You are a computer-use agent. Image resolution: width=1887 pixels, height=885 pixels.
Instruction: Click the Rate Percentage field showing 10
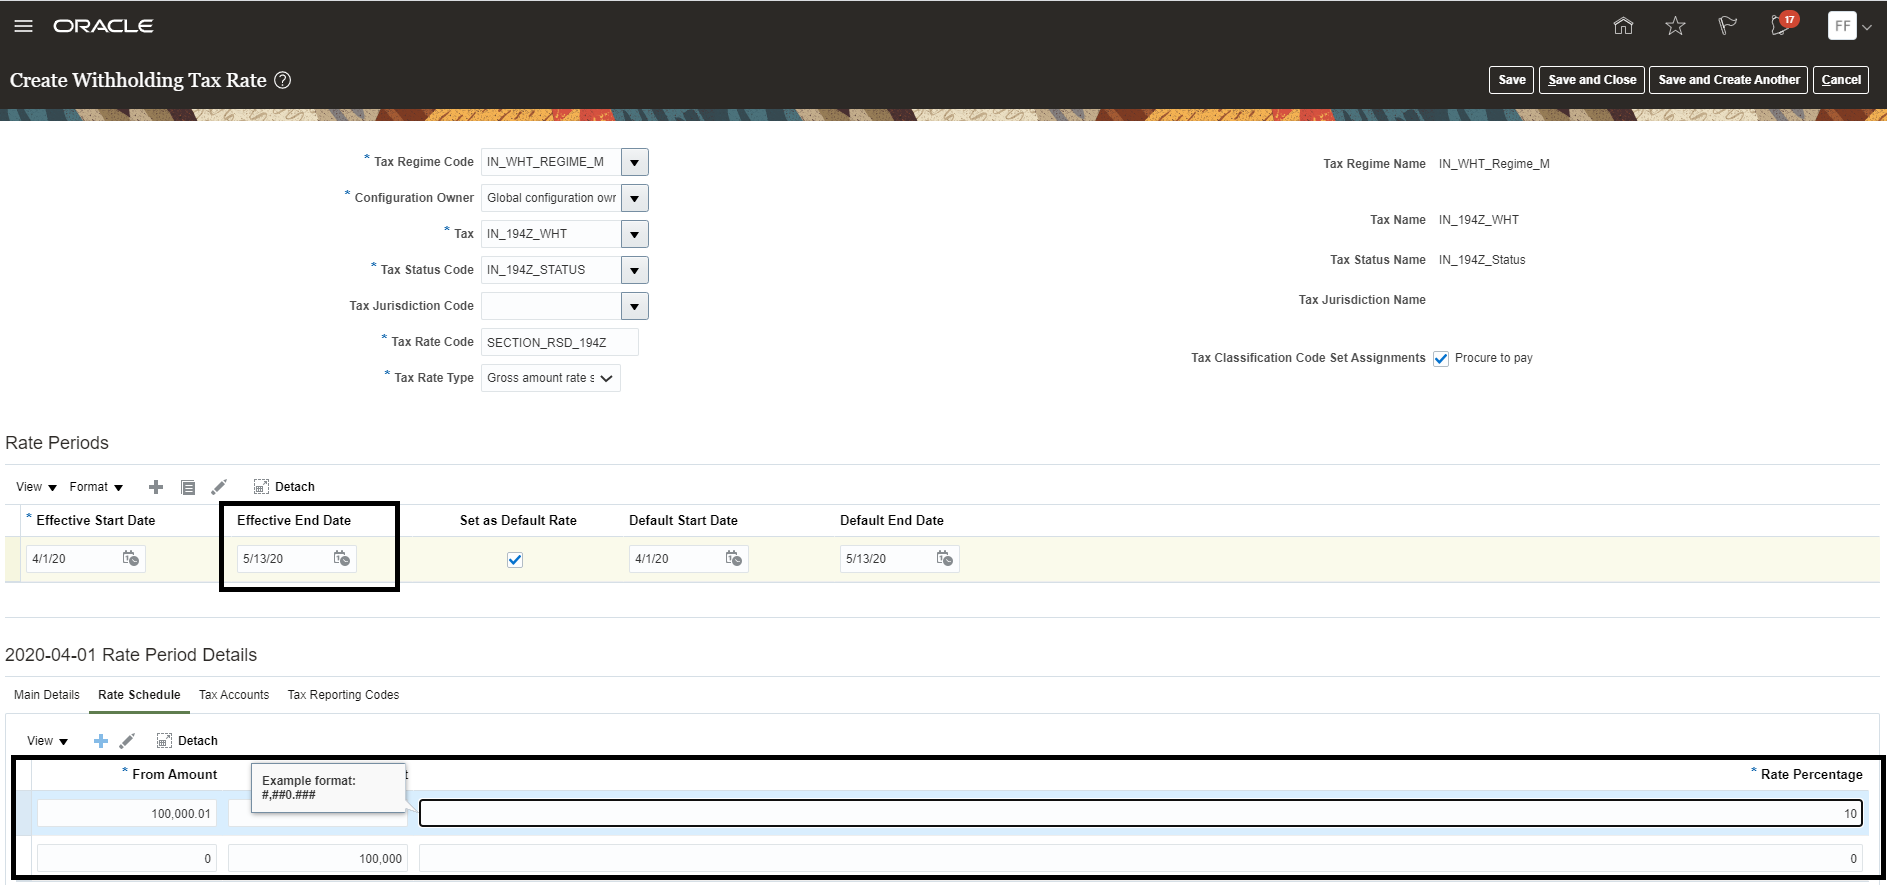coord(1141,814)
